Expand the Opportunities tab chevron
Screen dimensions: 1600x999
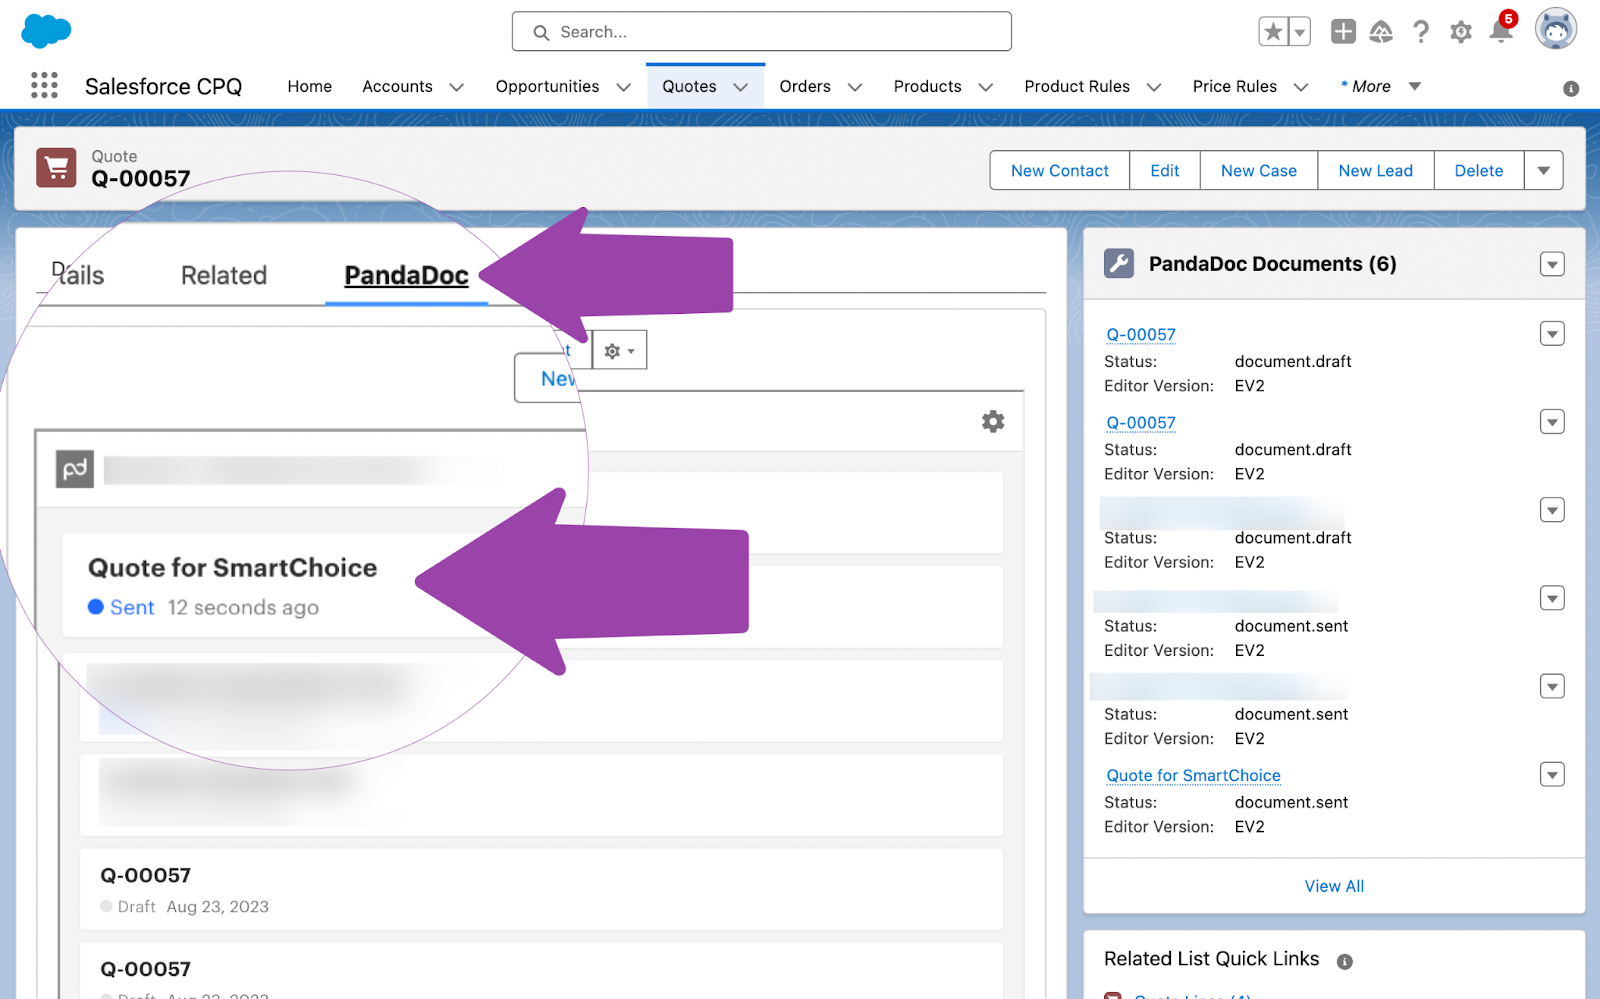[624, 87]
